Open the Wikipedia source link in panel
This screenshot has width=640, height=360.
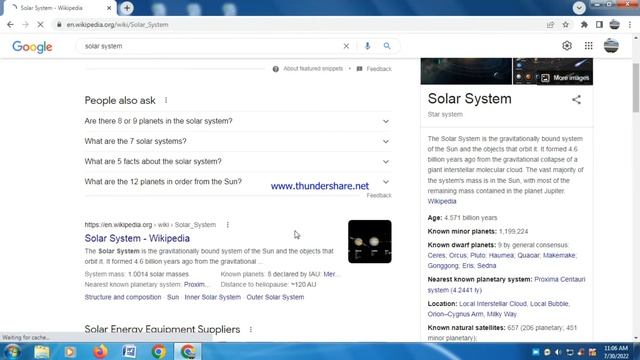[x=442, y=201]
